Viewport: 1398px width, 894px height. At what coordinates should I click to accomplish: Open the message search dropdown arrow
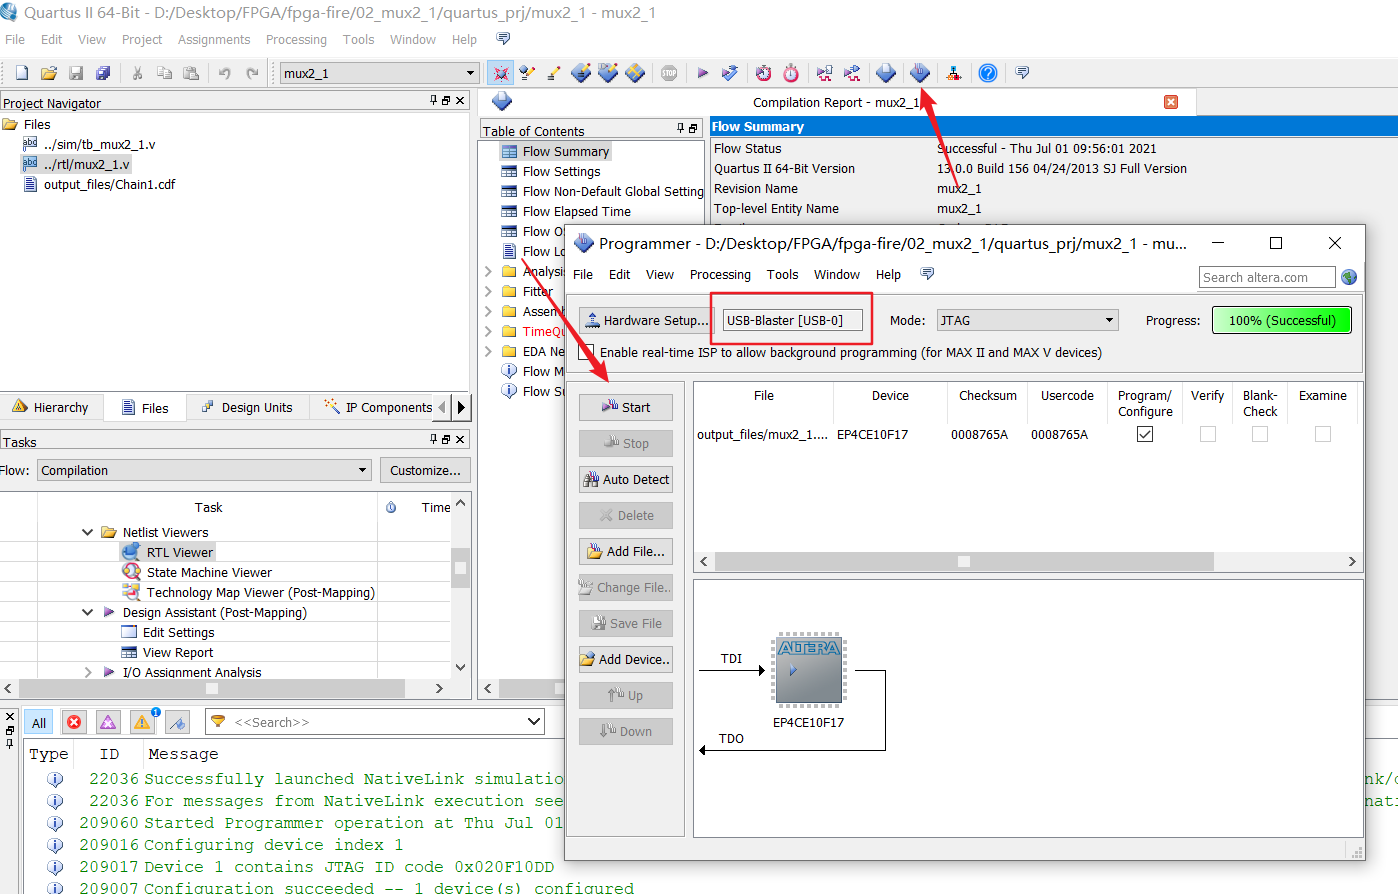pos(534,721)
